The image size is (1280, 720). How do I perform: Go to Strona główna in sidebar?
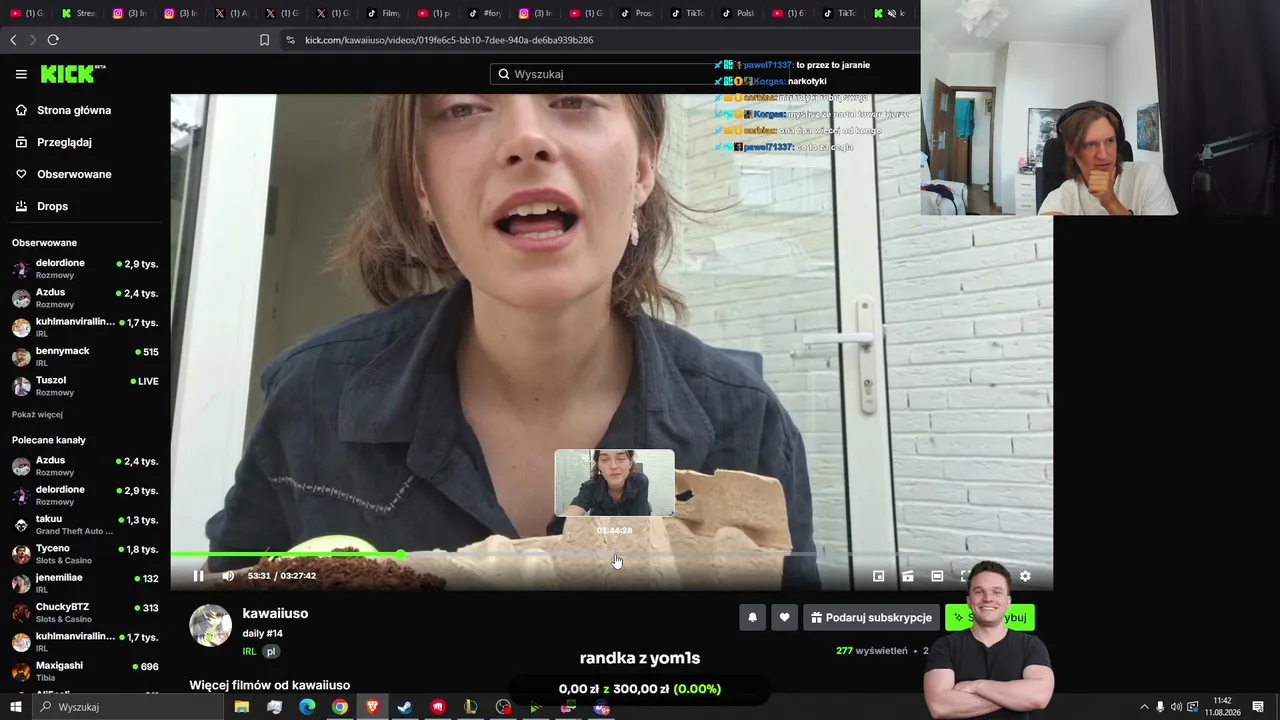point(74,110)
